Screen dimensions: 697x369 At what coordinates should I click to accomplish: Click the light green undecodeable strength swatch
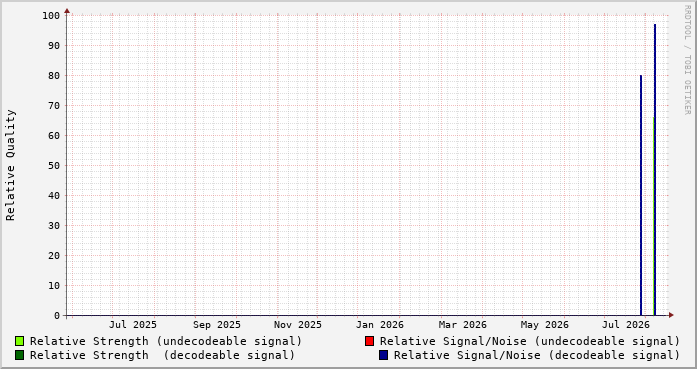click(x=19, y=341)
